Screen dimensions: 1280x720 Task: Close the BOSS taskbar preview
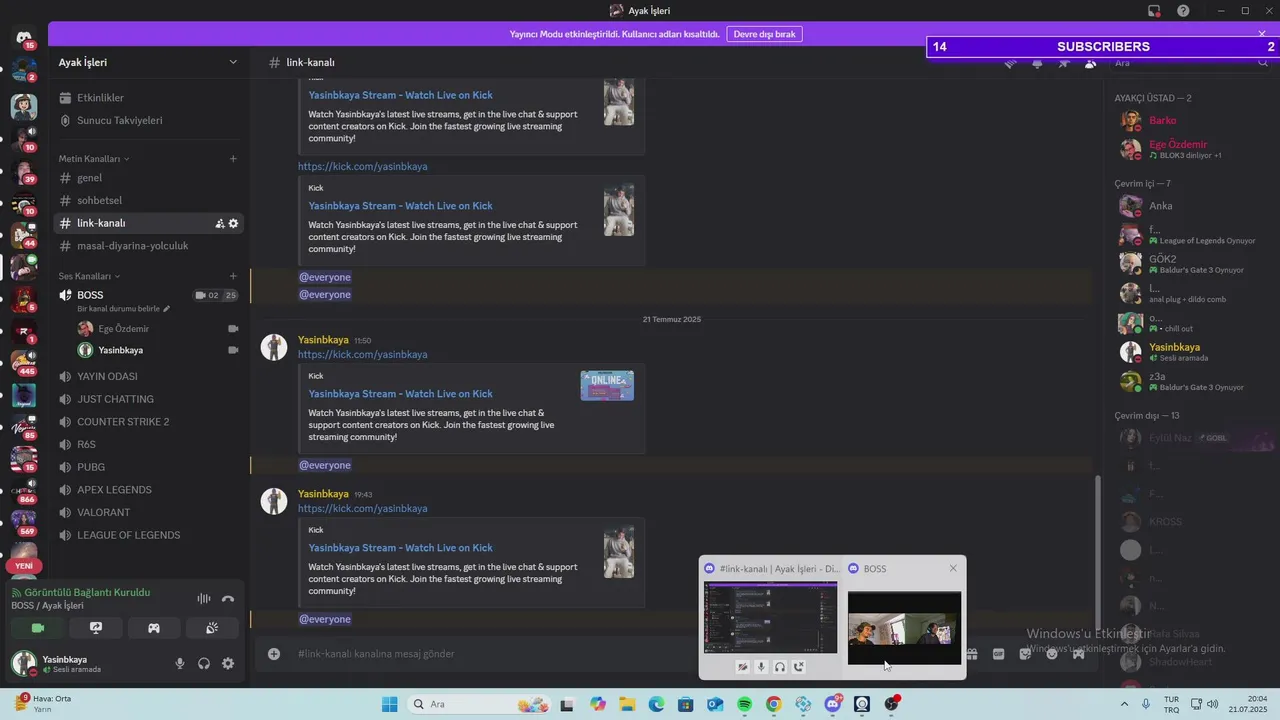[x=953, y=568]
